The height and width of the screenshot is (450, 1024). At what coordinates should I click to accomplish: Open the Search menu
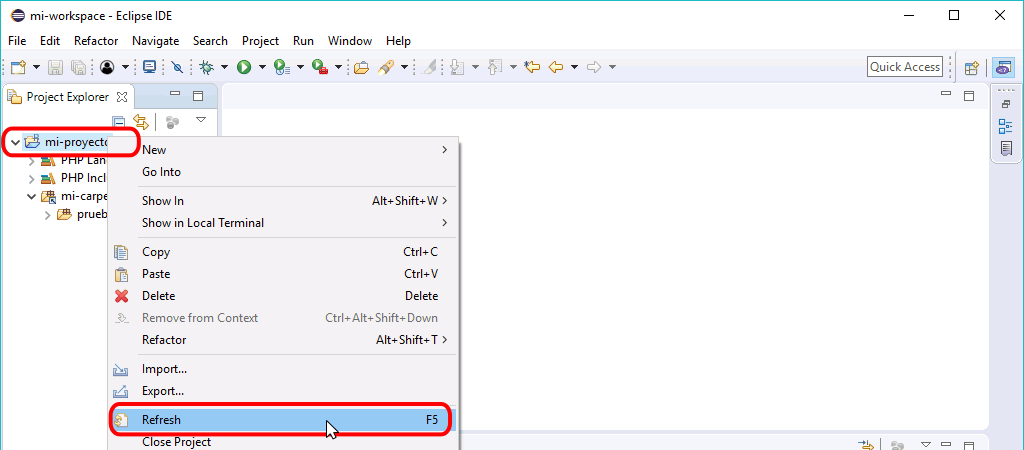coord(210,40)
